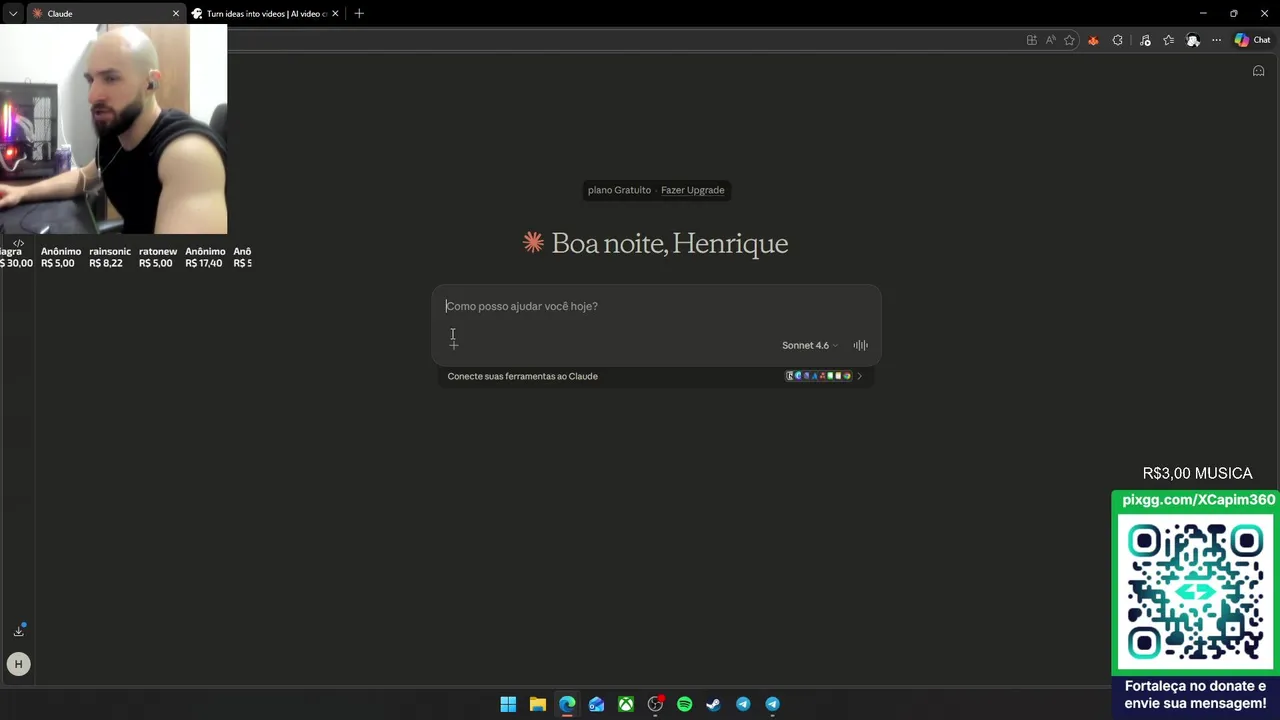The width and height of the screenshot is (1280, 720).
Task: Click the 'R$ 17,40' donation entry
Action: click(204, 257)
